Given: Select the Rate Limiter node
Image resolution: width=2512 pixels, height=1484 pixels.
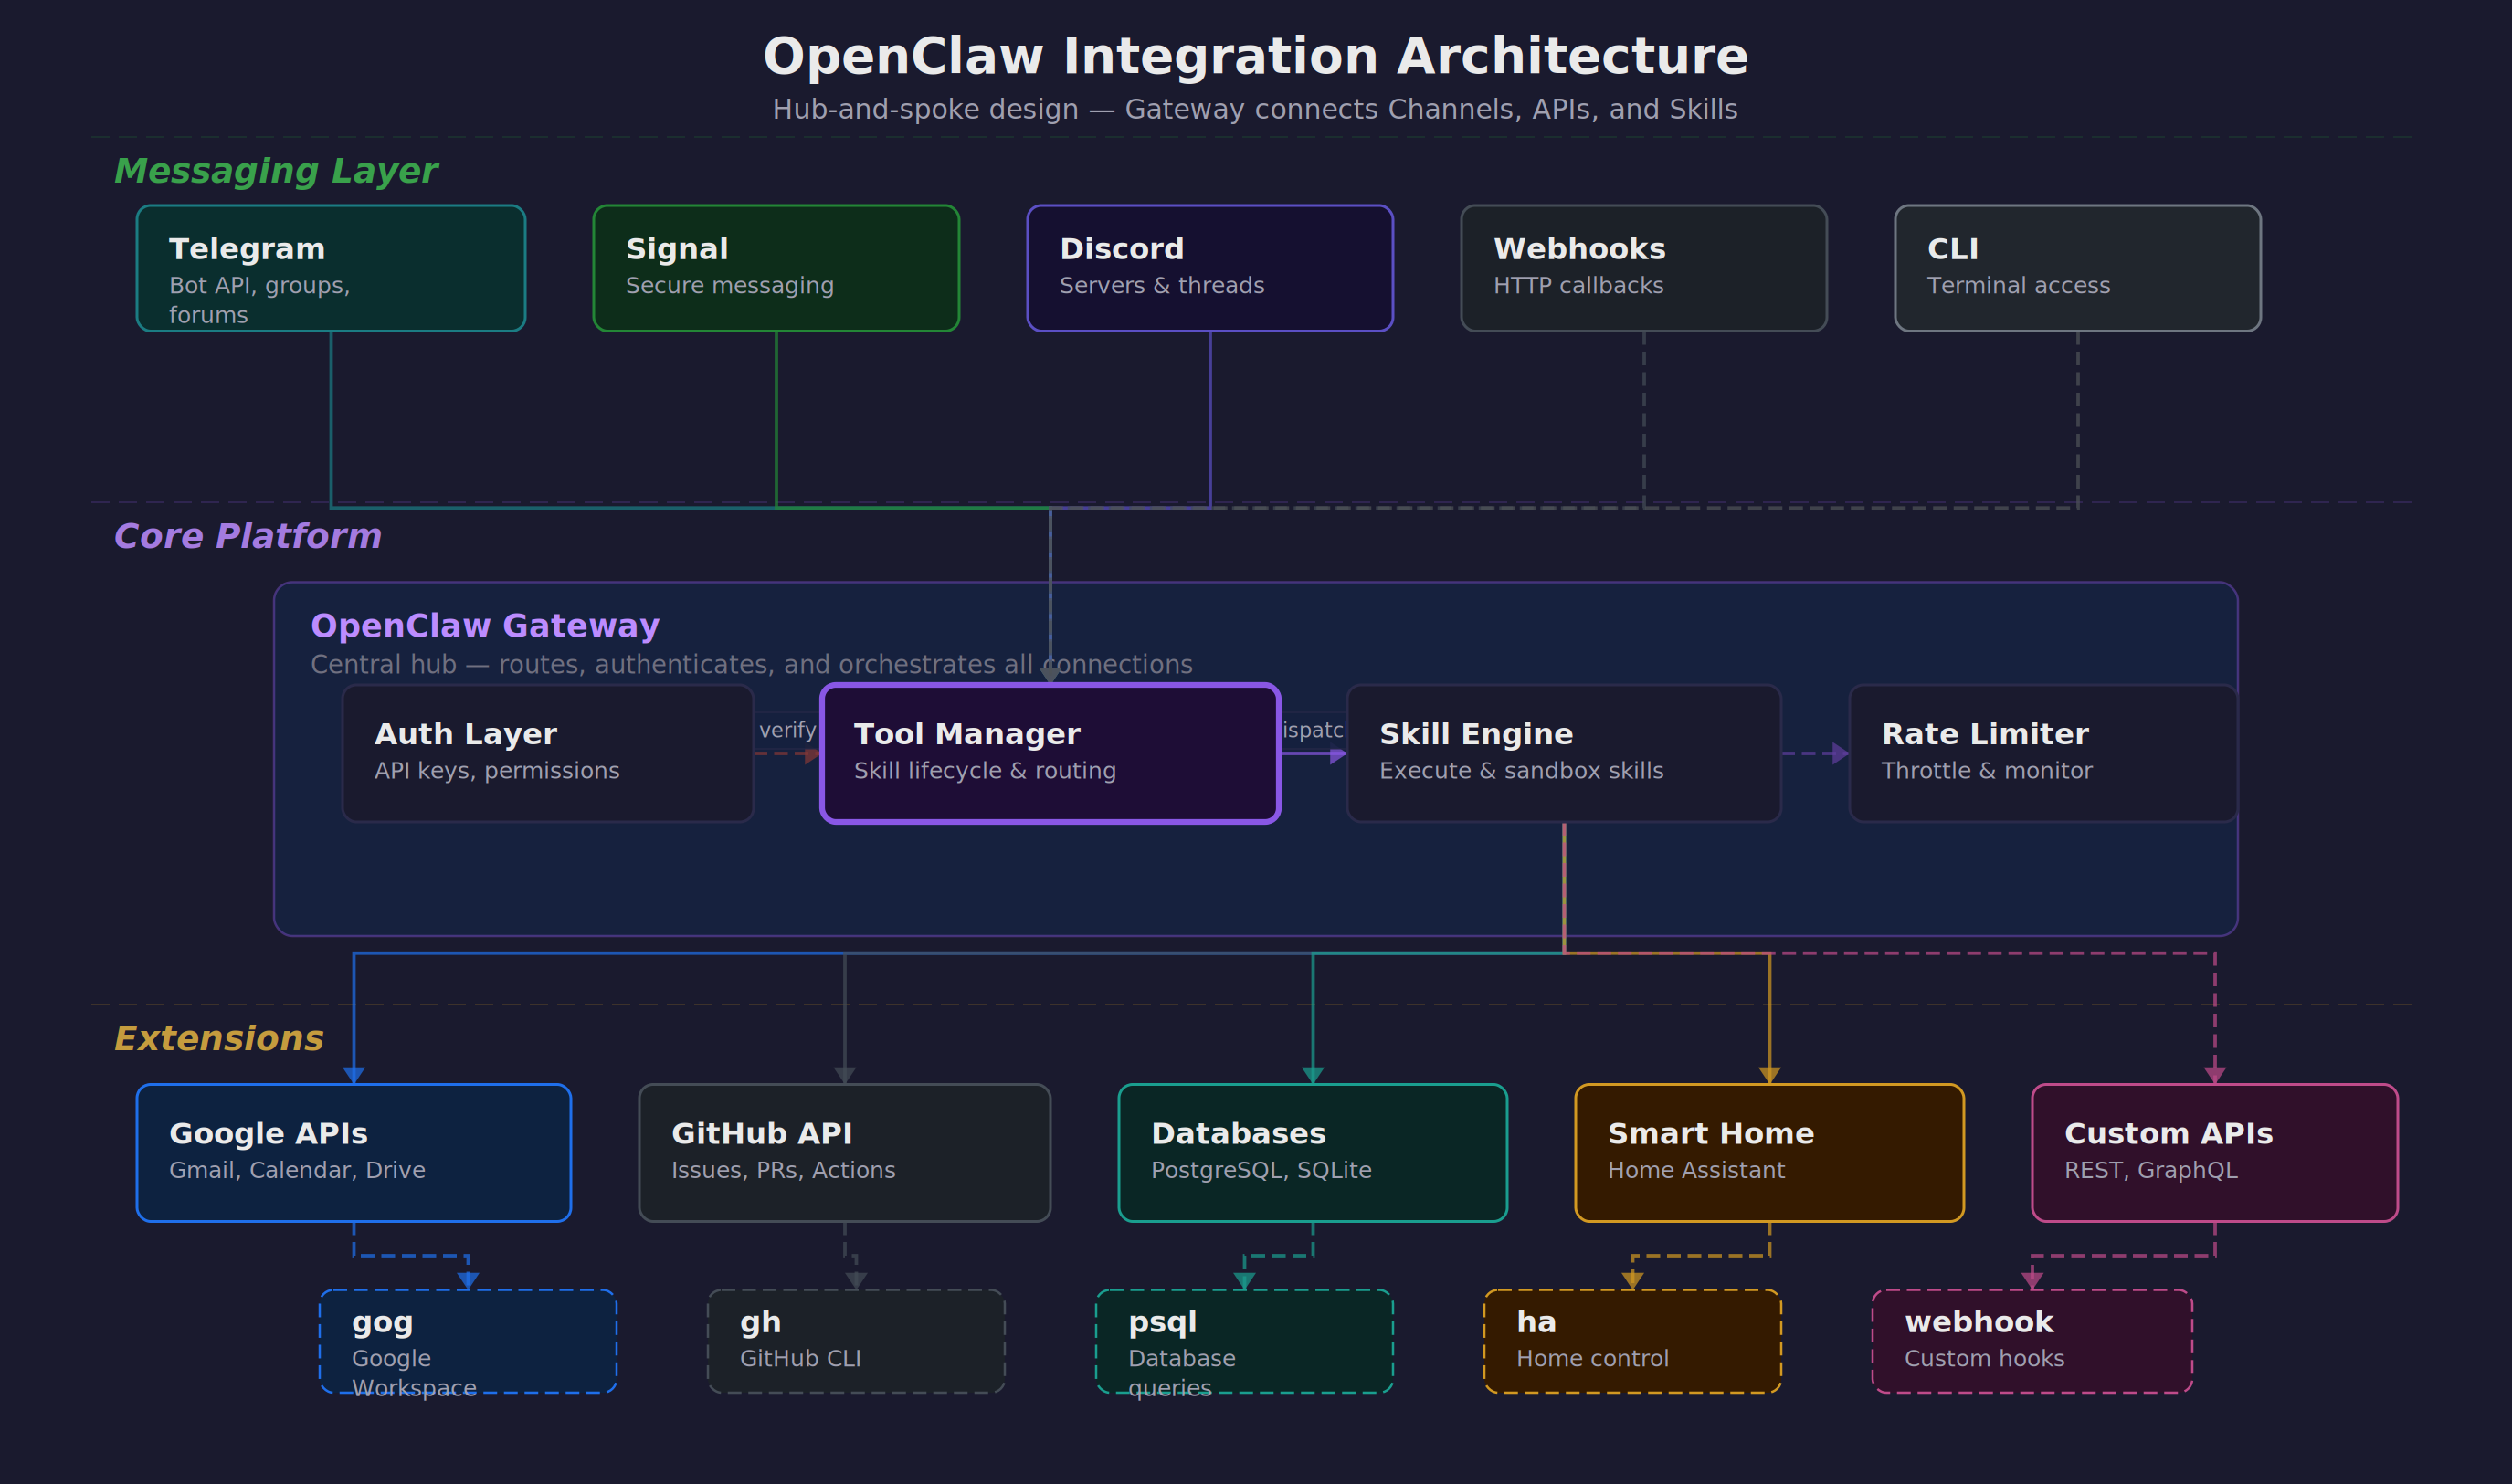Looking at the screenshot, I should 2042,752.
